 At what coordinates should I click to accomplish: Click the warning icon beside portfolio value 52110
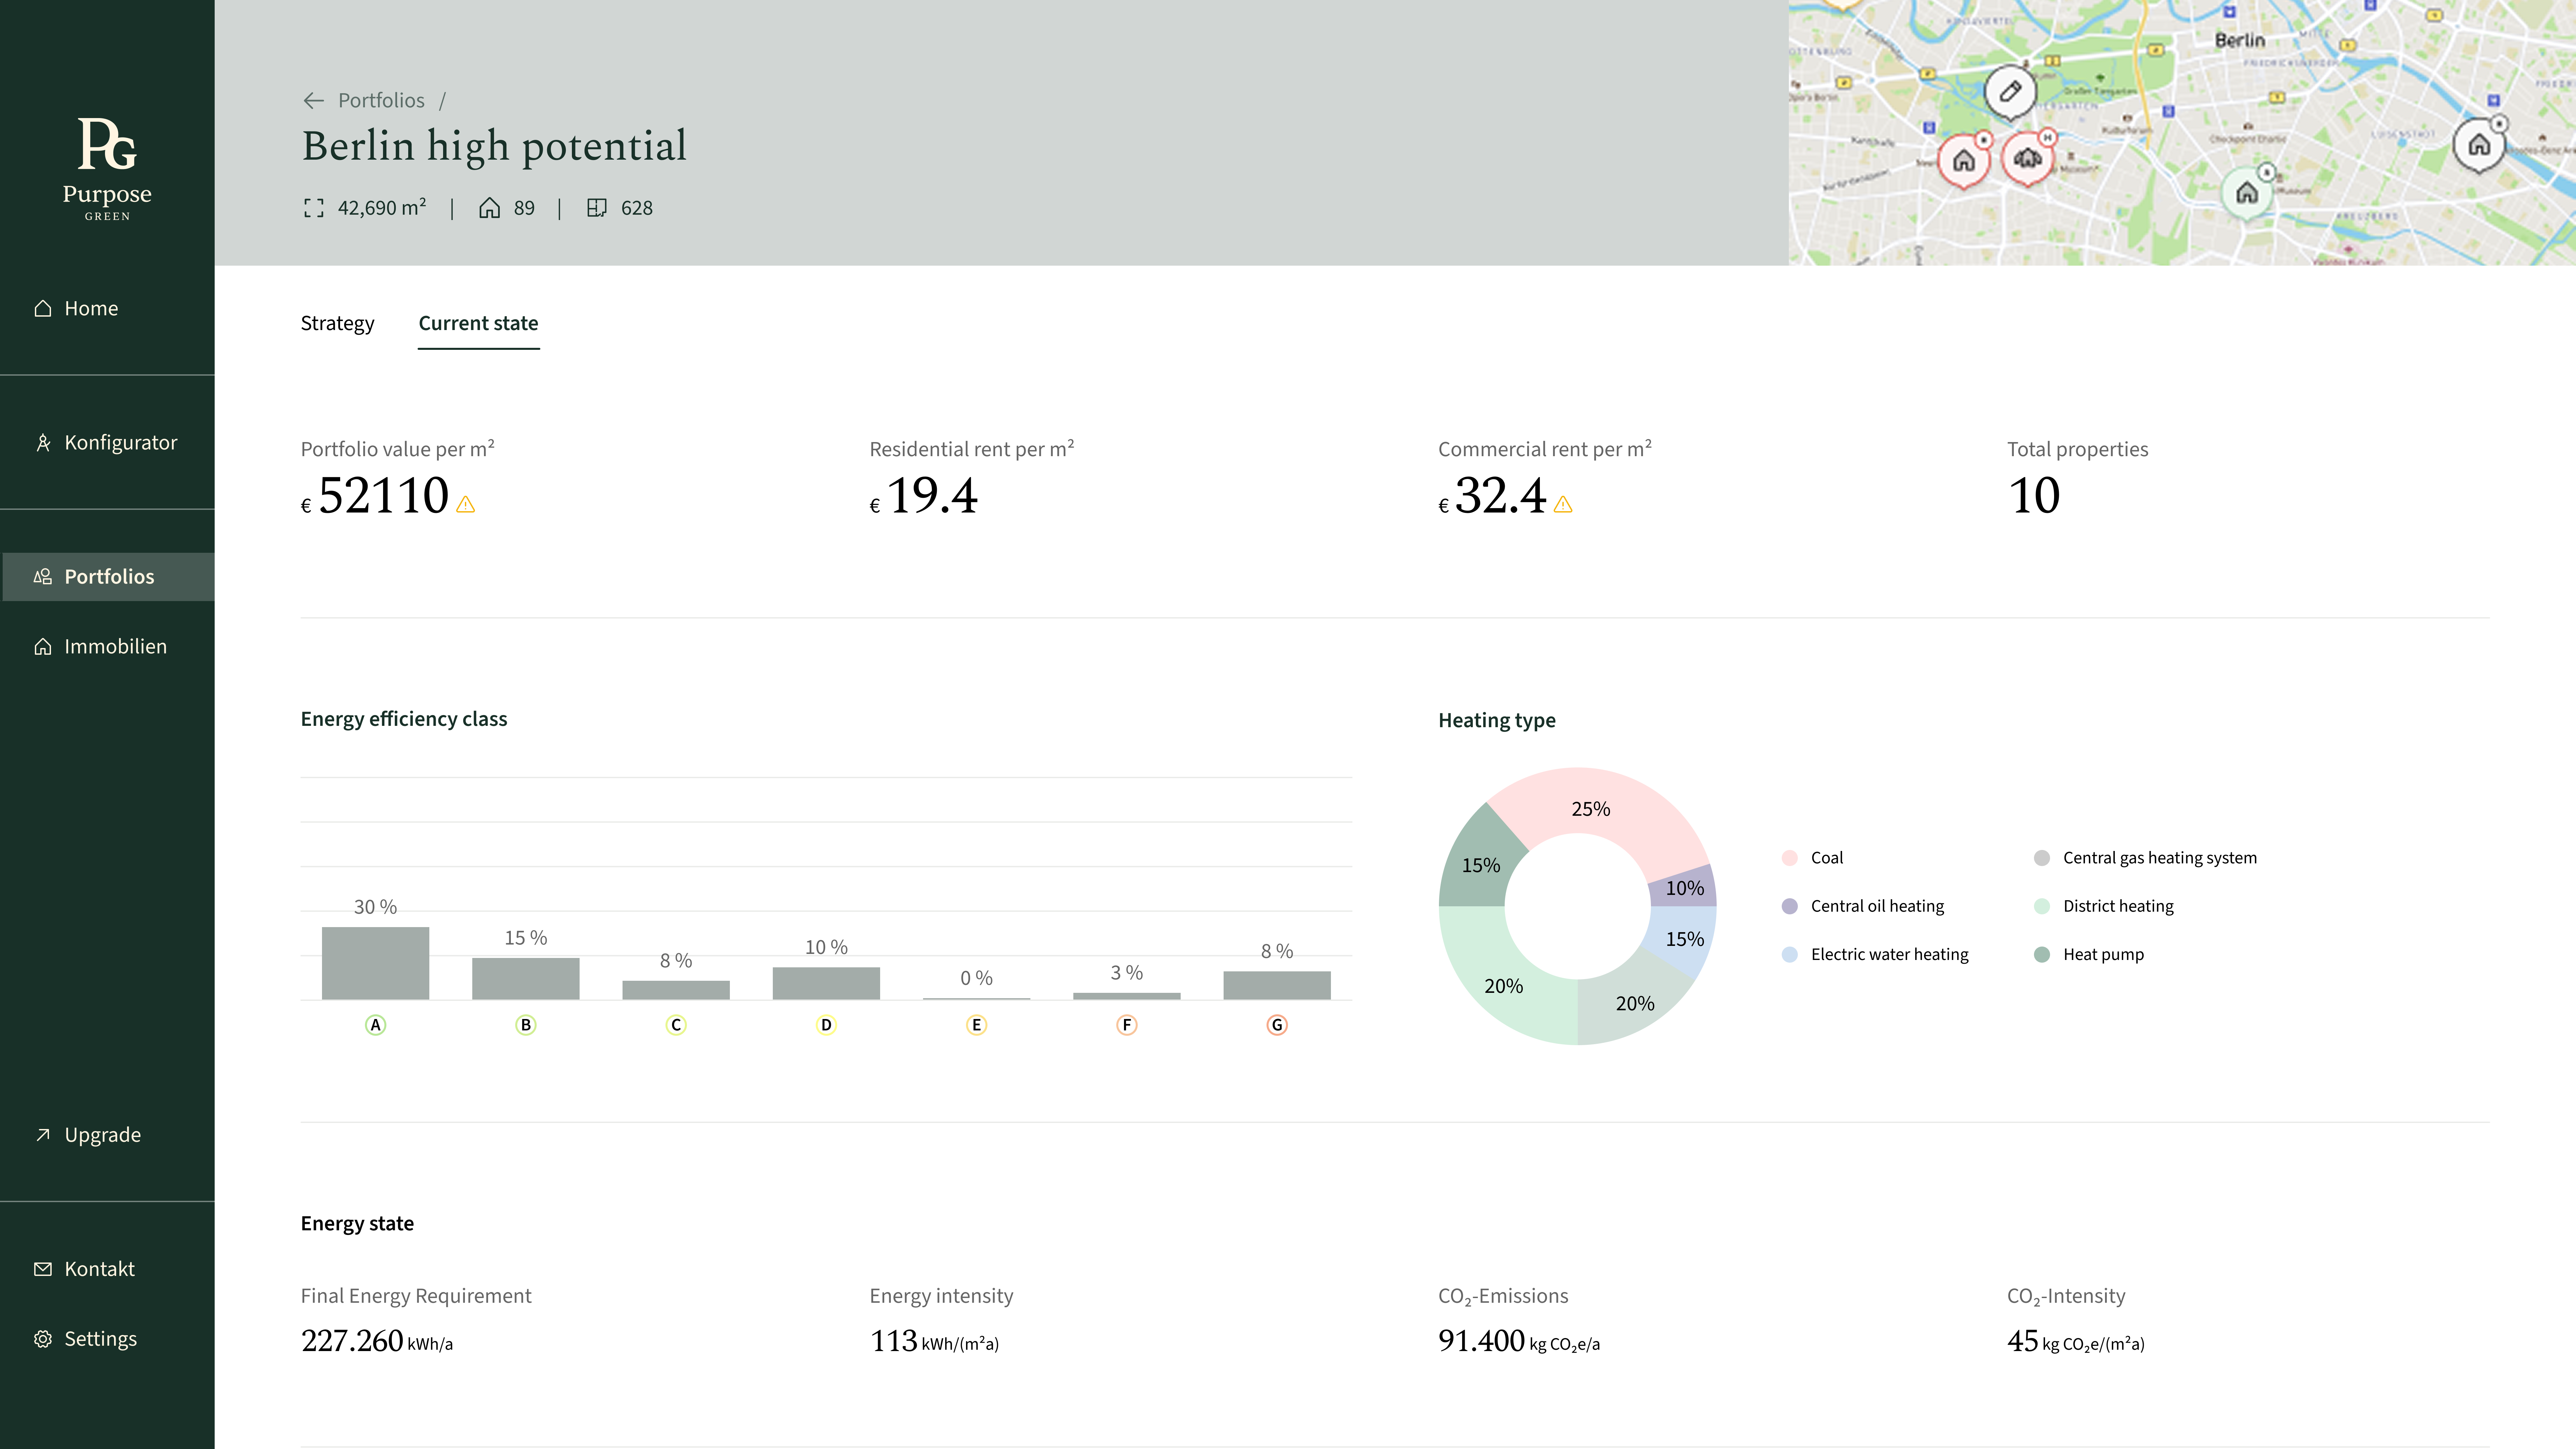466,505
